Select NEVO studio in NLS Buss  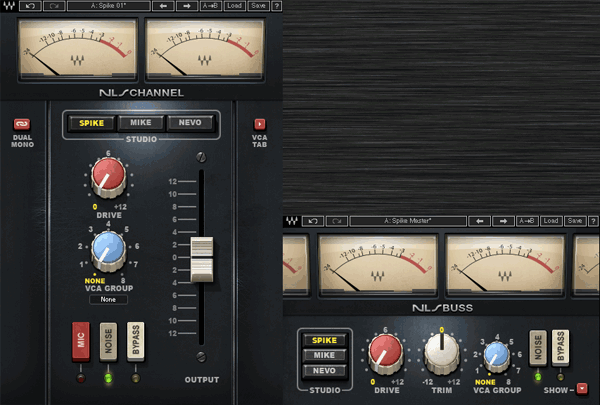[324, 371]
